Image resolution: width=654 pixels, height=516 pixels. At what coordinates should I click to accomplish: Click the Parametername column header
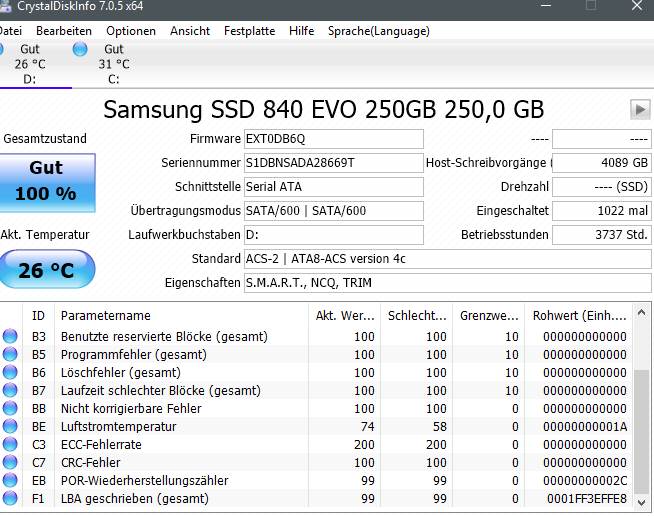point(181,316)
